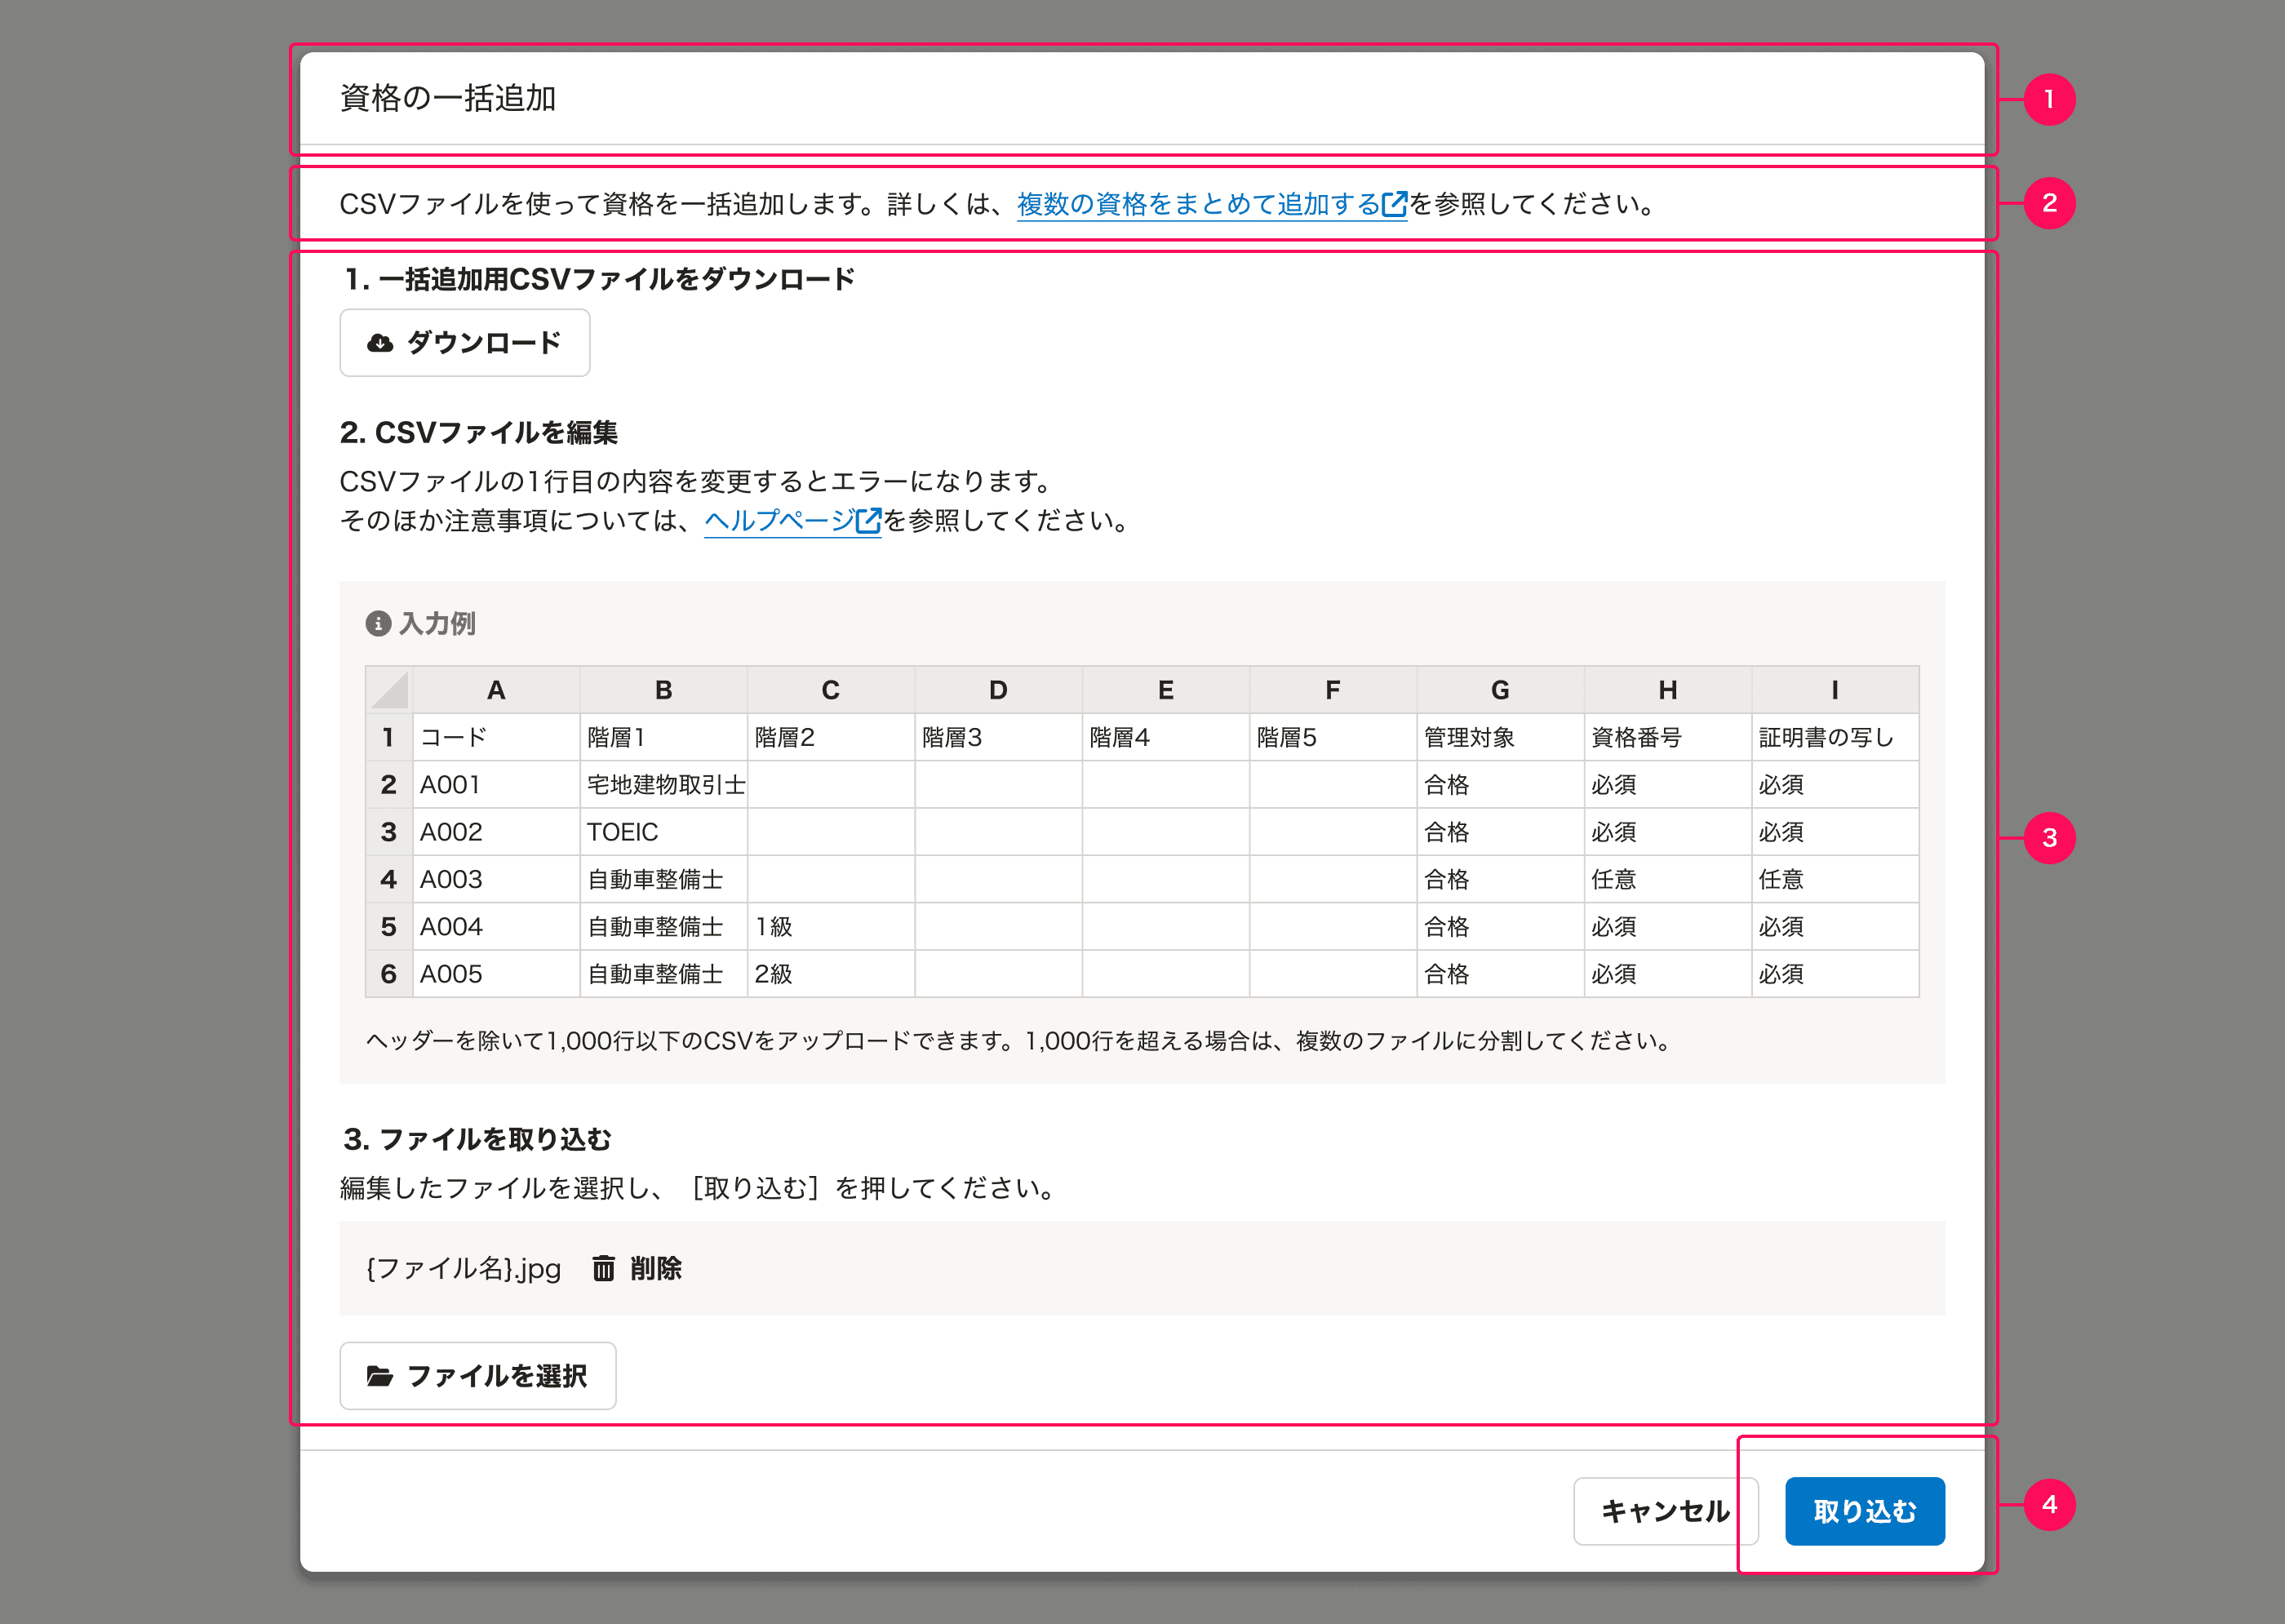Click the 入力例 label

437,624
